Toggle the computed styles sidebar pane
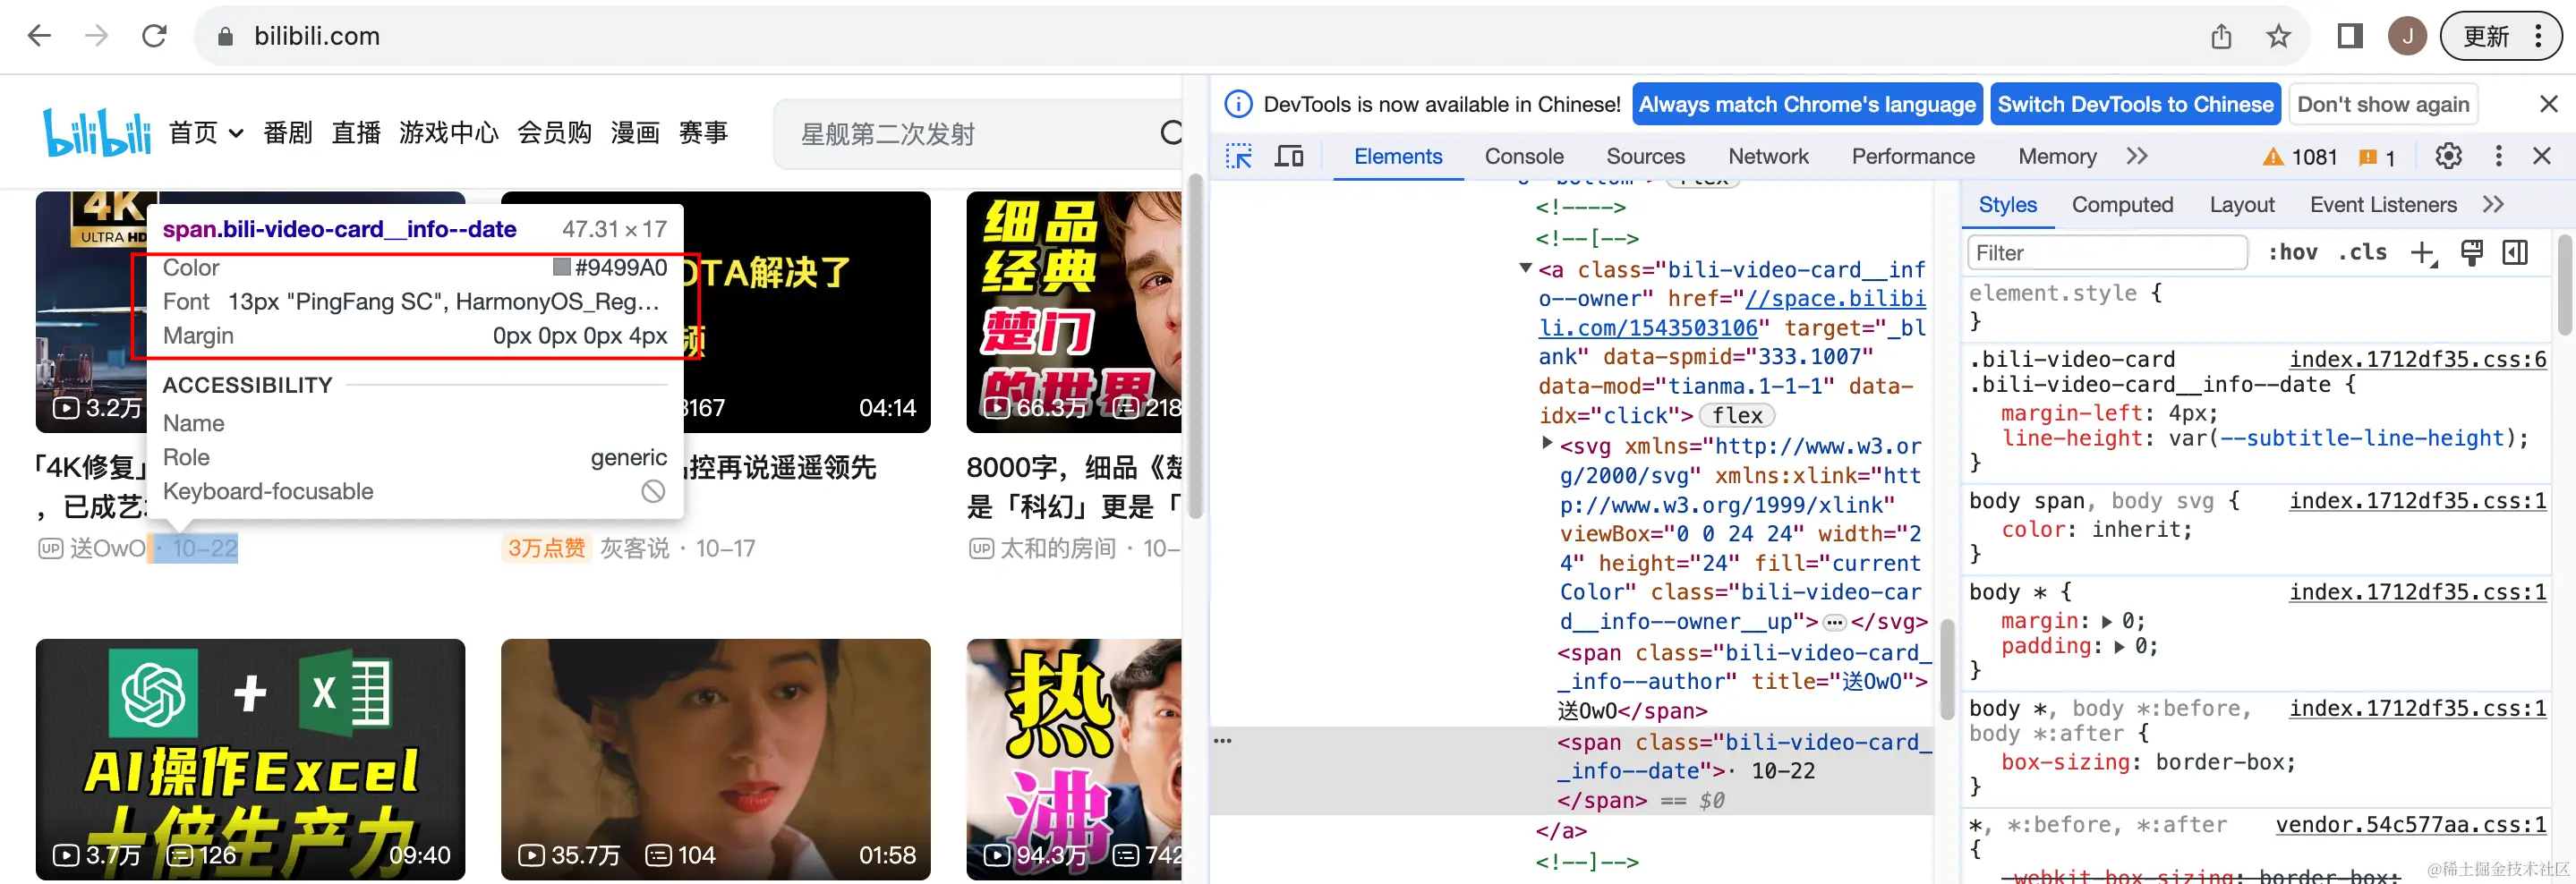The width and height of the screenshot is (2576, 884). [2514, 253]
